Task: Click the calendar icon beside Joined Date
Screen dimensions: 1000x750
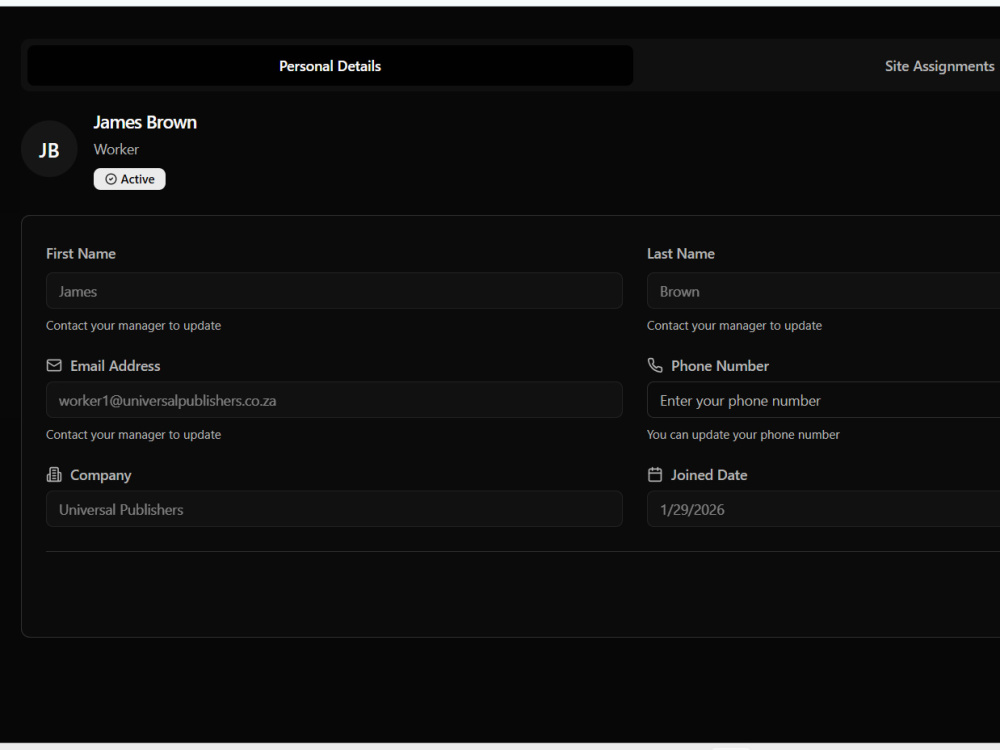Action: coord(655,474)
